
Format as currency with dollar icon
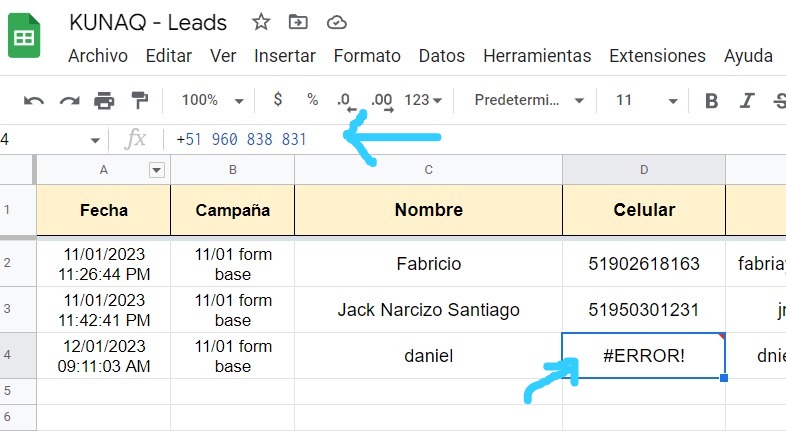coord(278,99)
